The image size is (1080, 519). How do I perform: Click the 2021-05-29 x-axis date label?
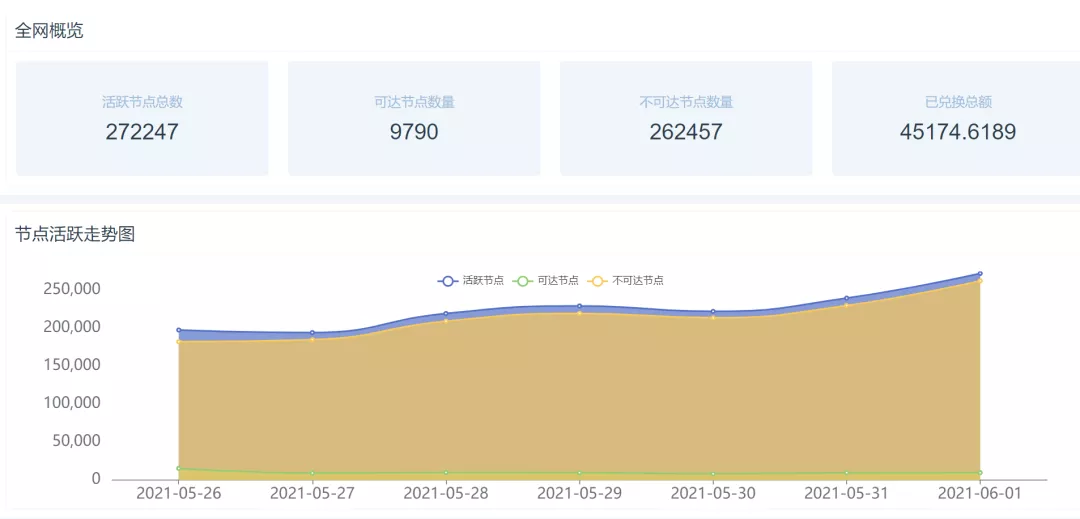[x=580, y=493]
